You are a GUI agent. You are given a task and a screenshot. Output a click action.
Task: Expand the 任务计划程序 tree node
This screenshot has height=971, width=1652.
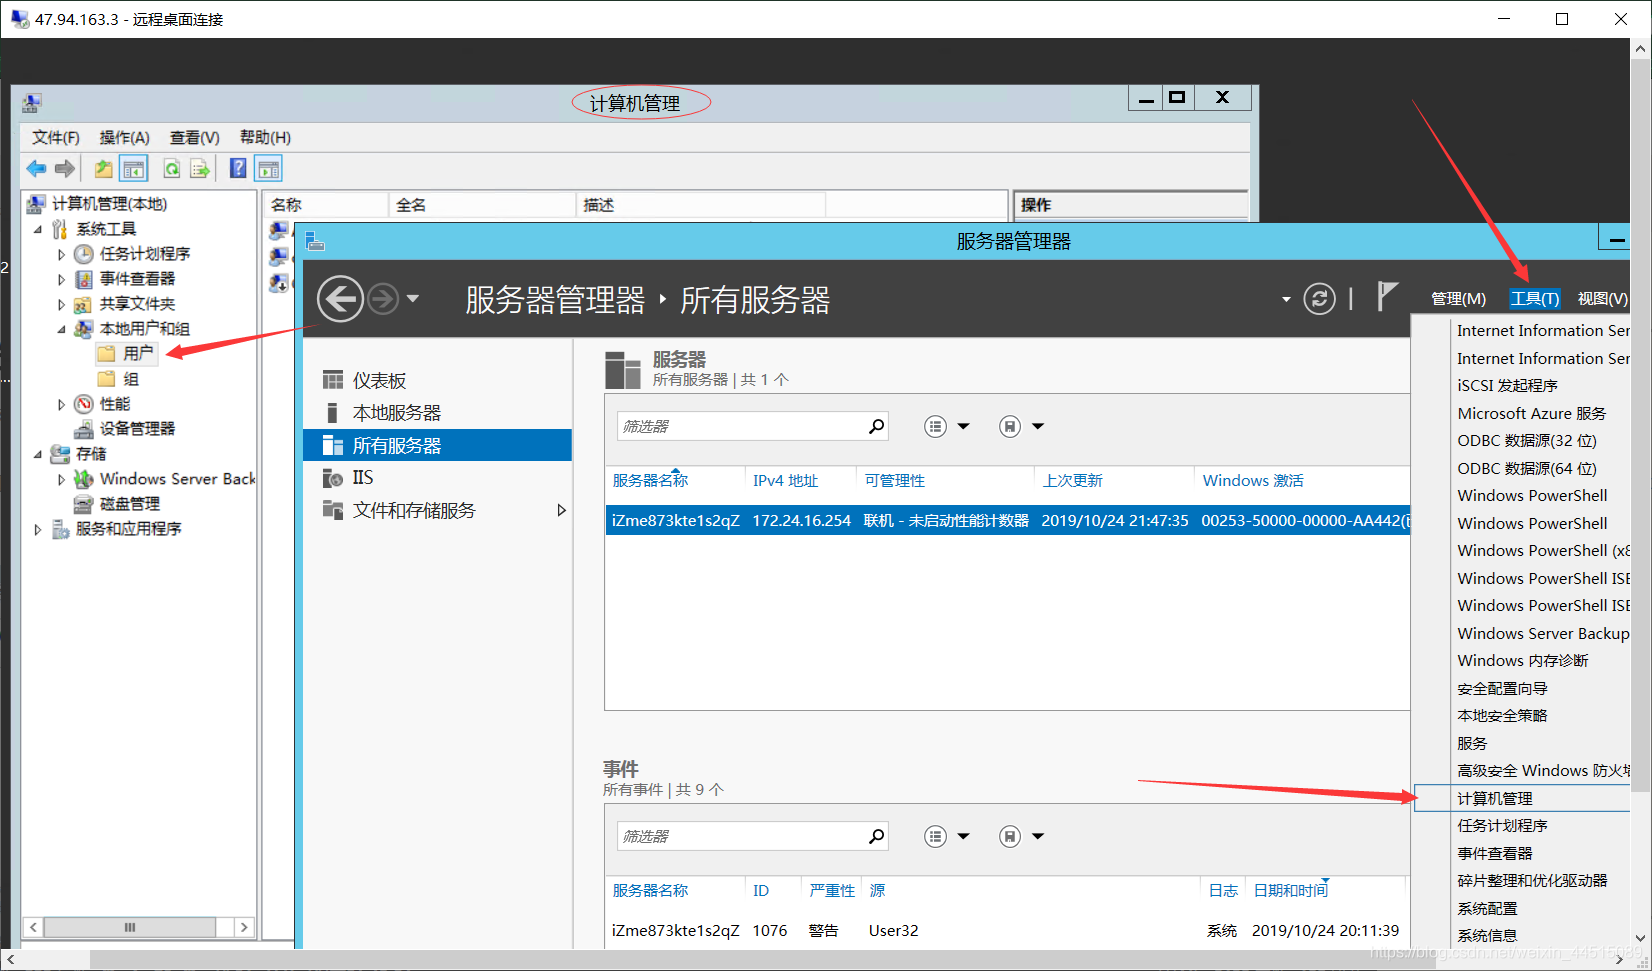coord(62,254)
